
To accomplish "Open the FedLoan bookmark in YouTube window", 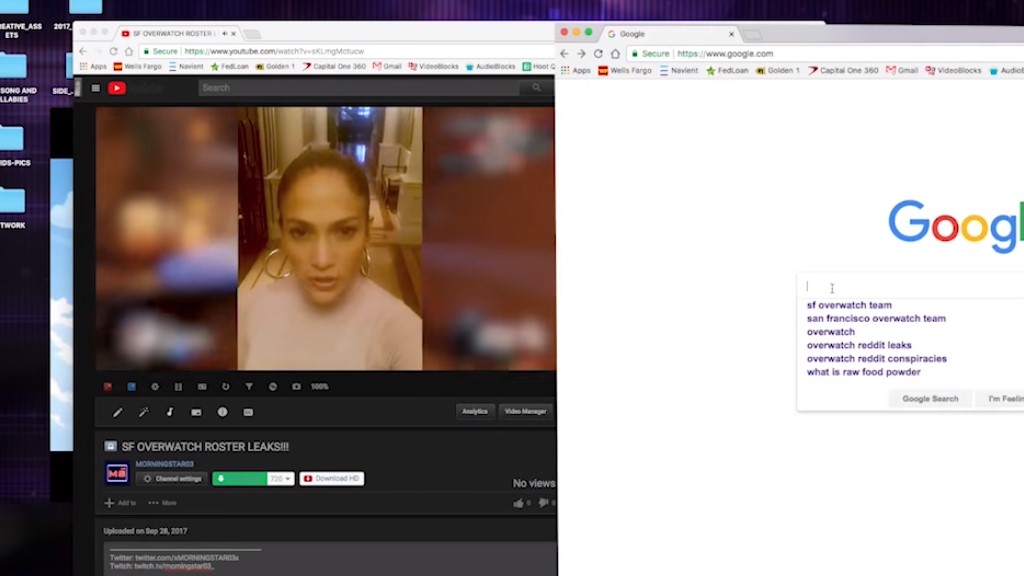I will 229,67.
